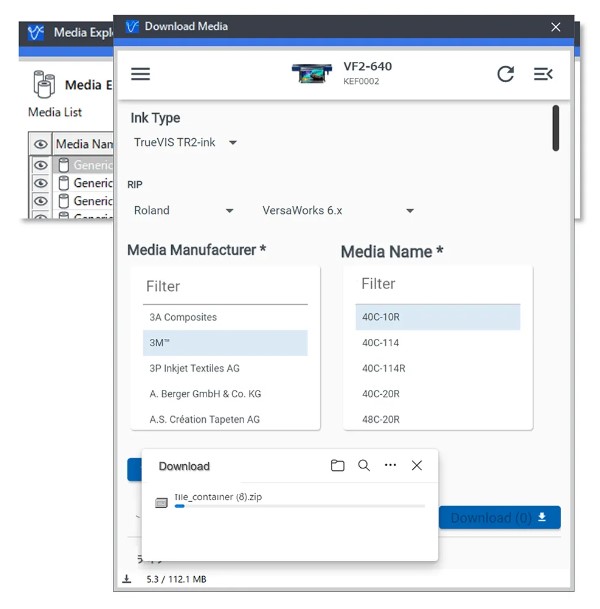Image resolution: width=600 pixels, height=609 pixels.
Task: Click the Media Name column header
Action: click(x=83, y=144)
